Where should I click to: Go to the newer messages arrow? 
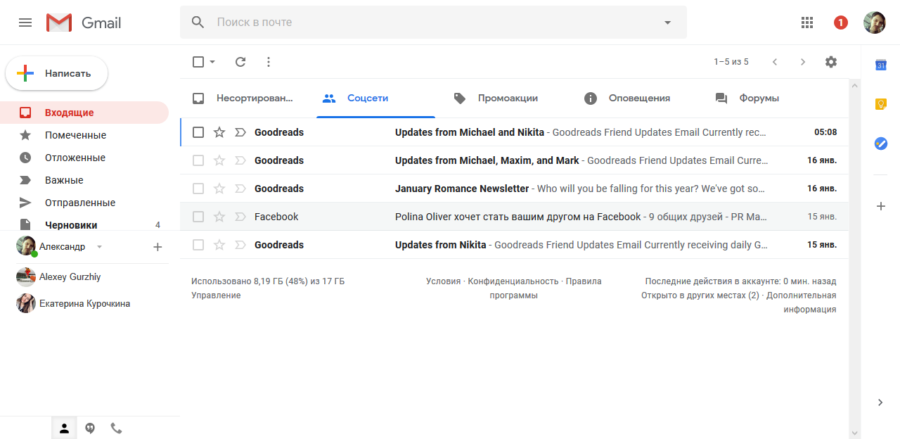pyautogui.click(x=775, y=62)
